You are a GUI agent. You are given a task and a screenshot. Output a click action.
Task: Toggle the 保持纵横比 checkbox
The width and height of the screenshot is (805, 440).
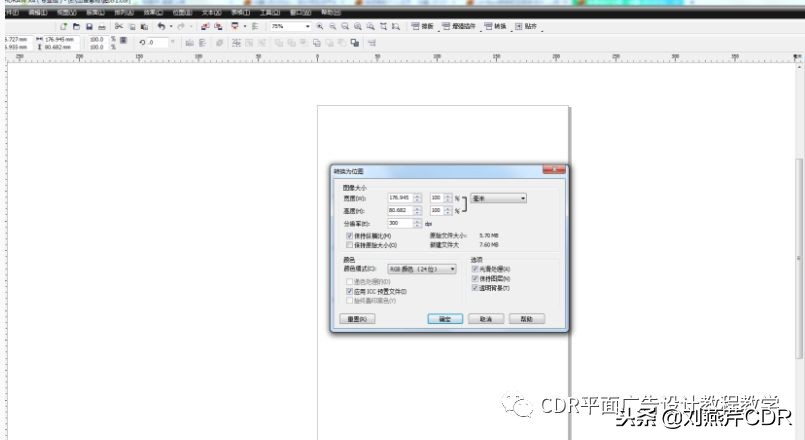tap(350, 236)
